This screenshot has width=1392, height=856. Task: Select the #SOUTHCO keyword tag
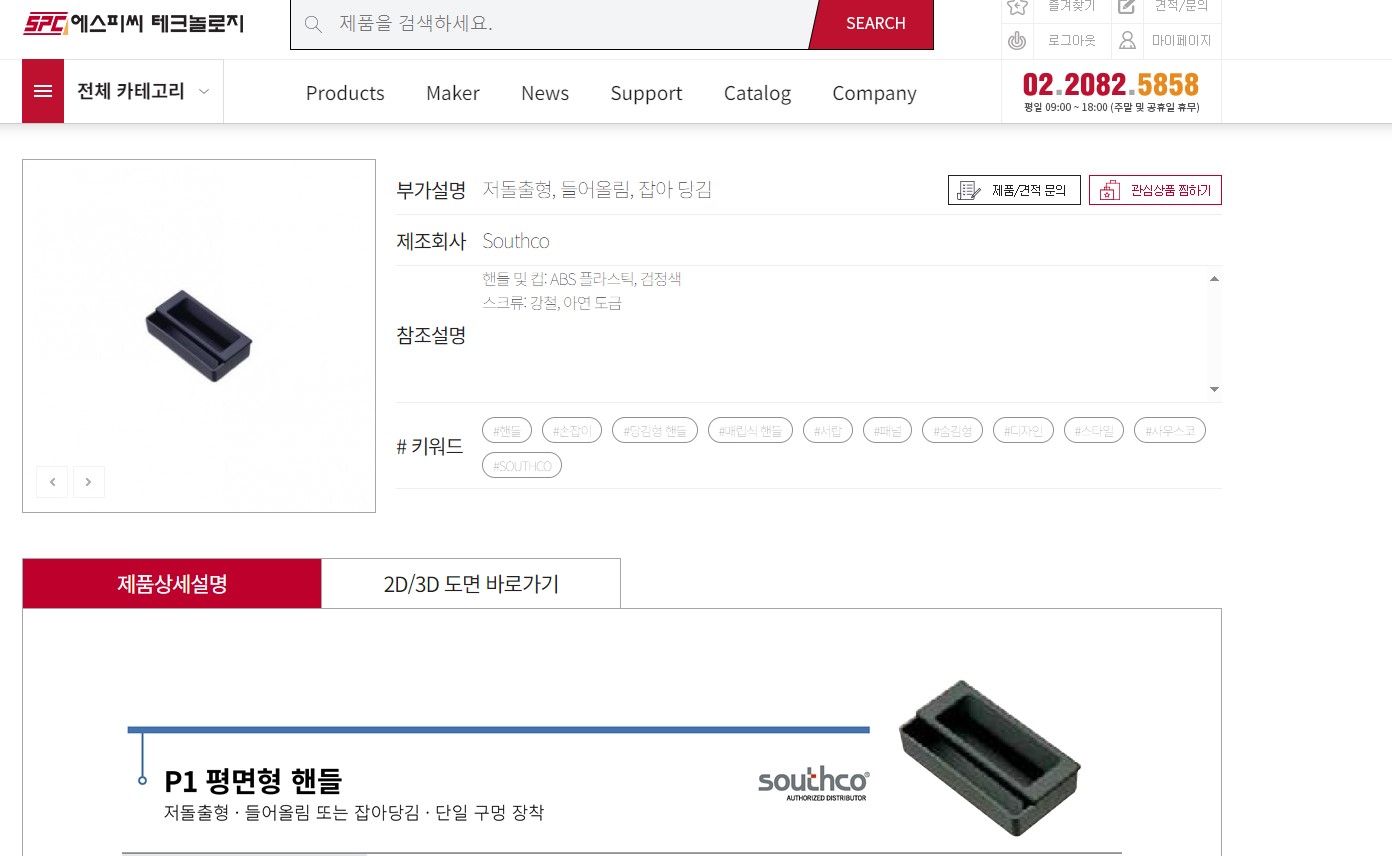point(522,466)
